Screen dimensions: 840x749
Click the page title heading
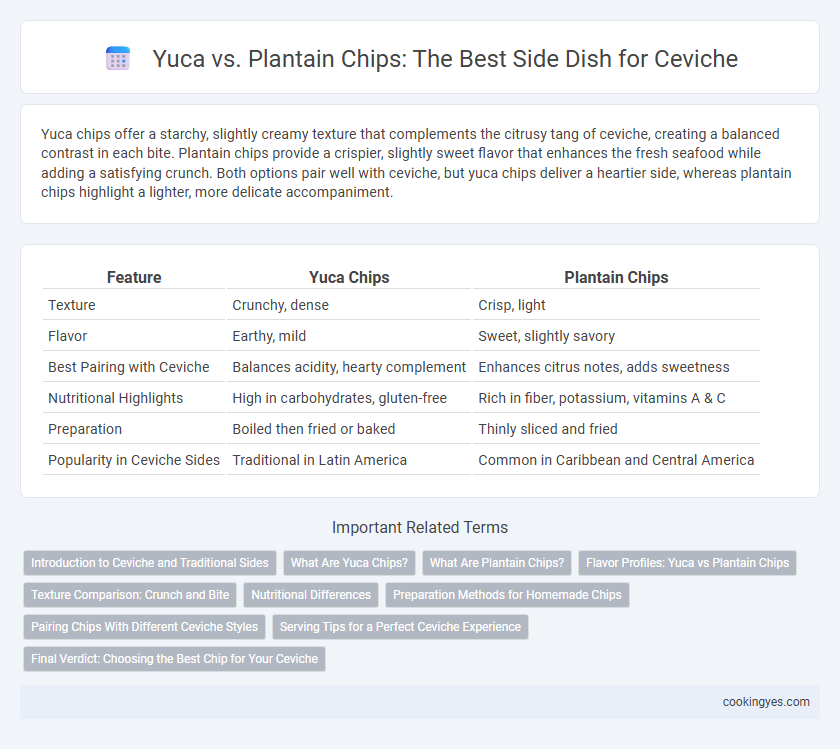pyautogui.click(x=445, y=59)
